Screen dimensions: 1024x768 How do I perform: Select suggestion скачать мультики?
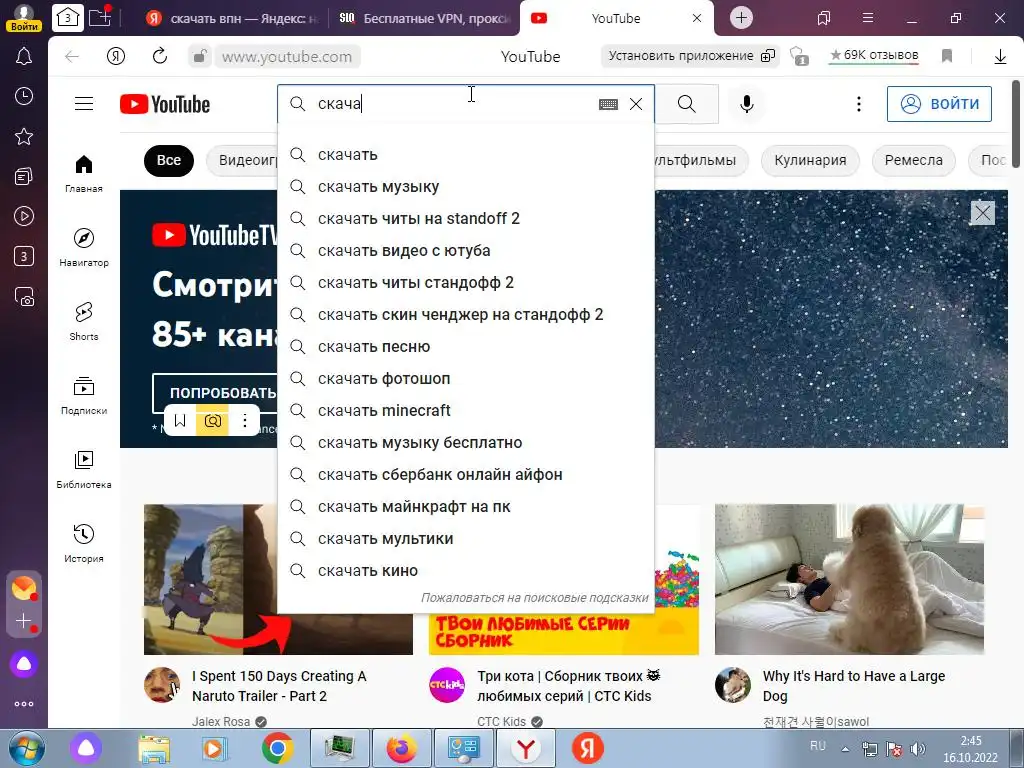(466, 539)
